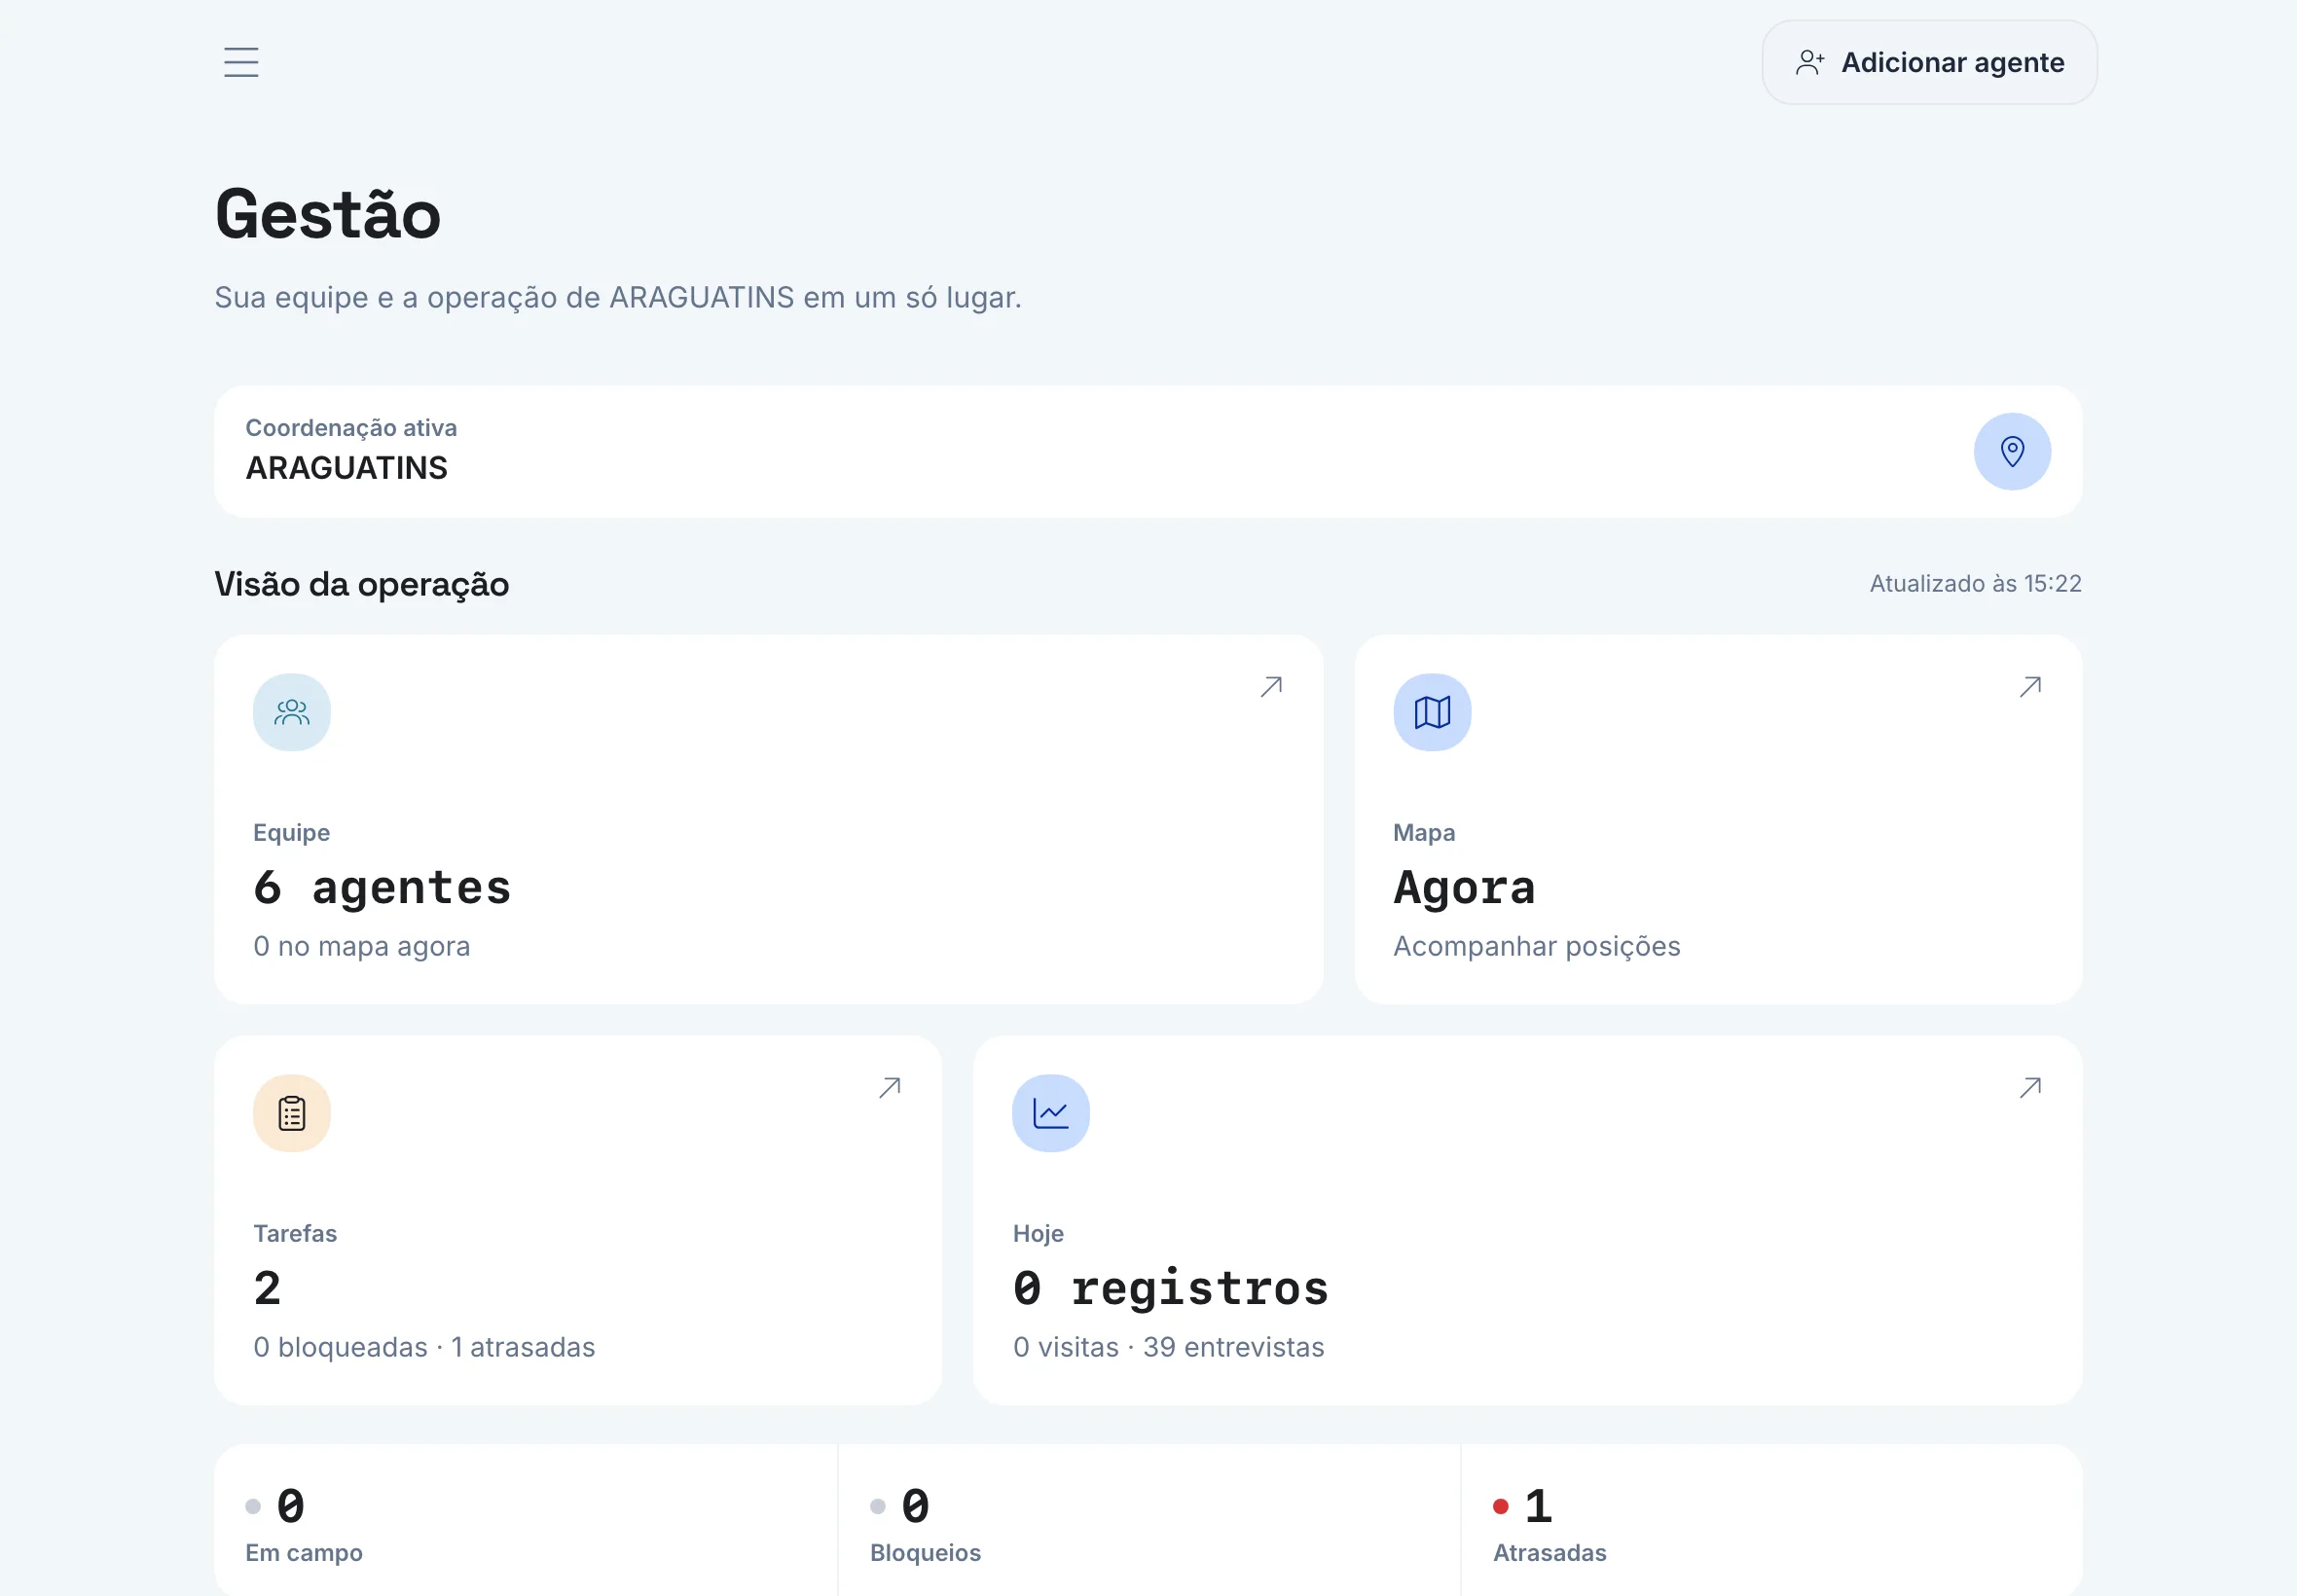This screenshot has width=2297, height=1596.
Task: Click the Tarefas count '2'
Action: pyautogui.click(x=267, y=1288)
